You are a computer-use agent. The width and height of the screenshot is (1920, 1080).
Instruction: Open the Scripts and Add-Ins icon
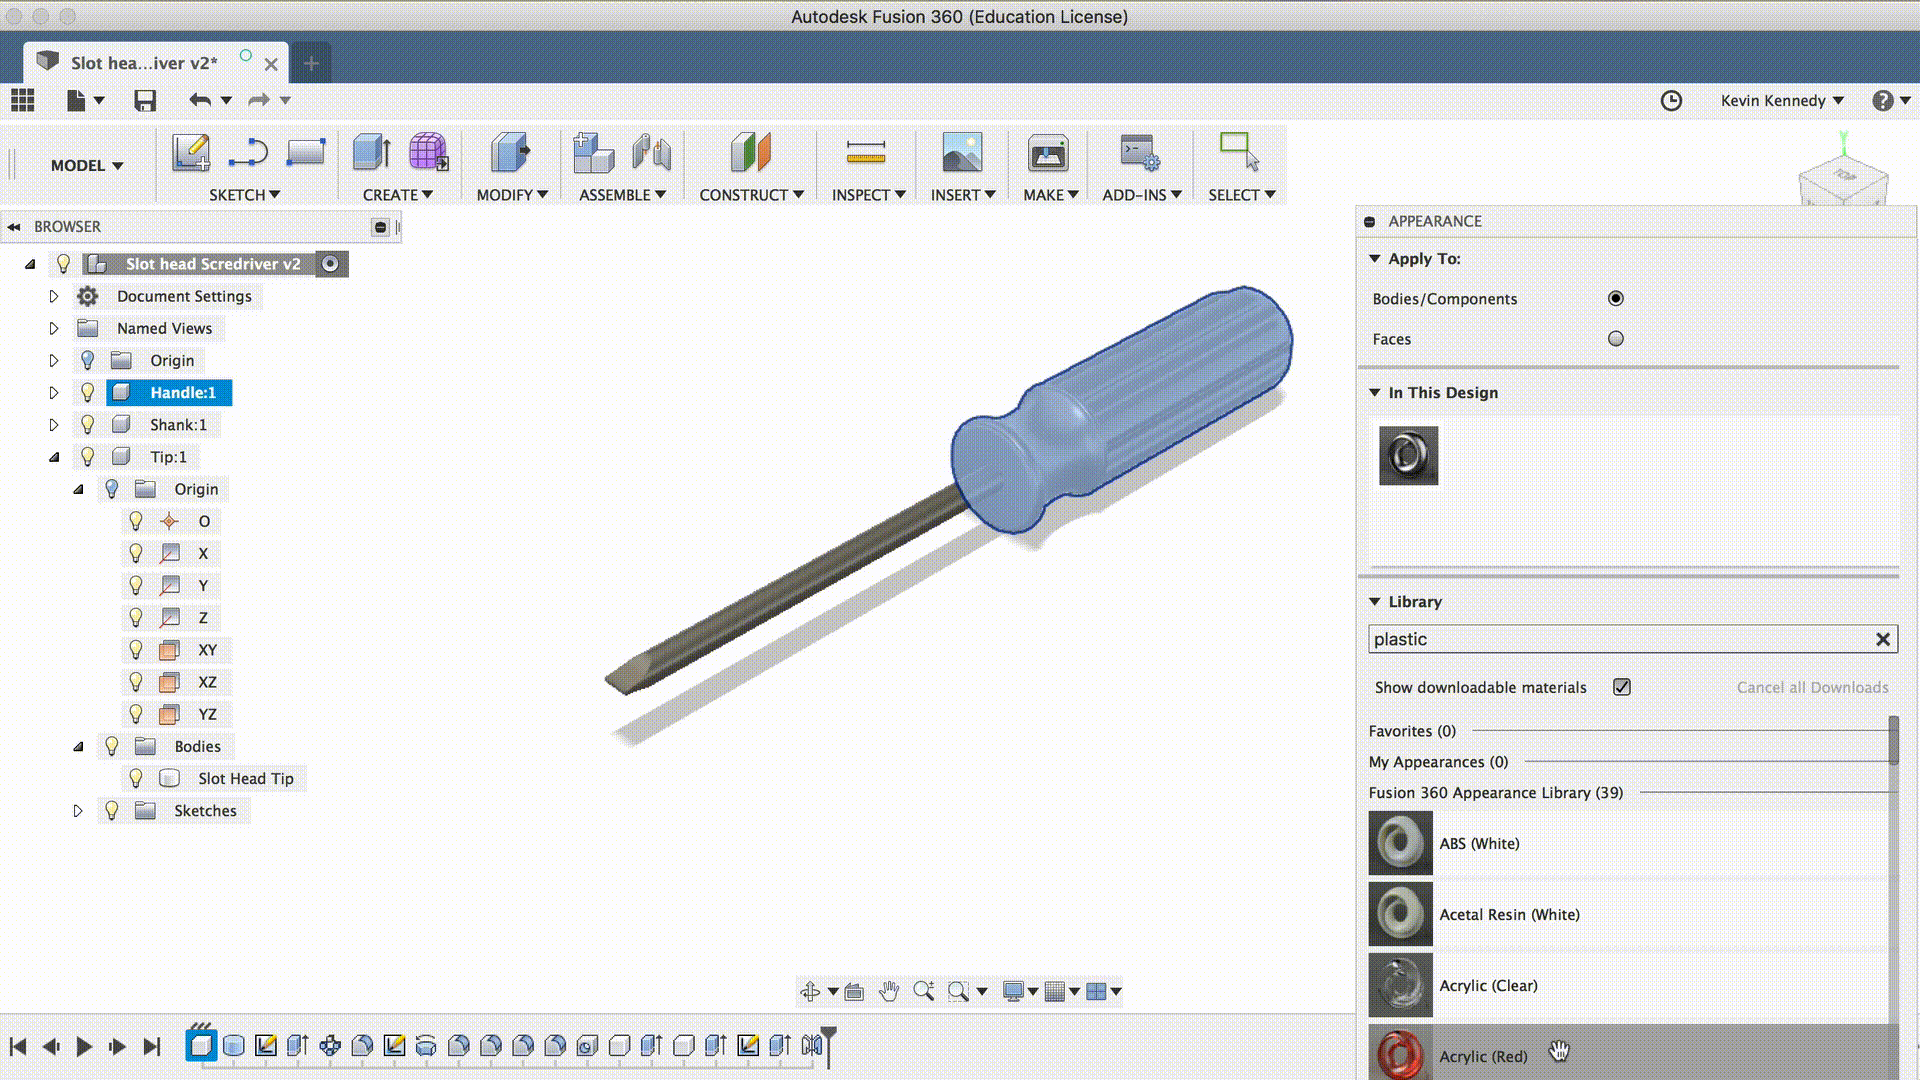(x=1140, y=153)
